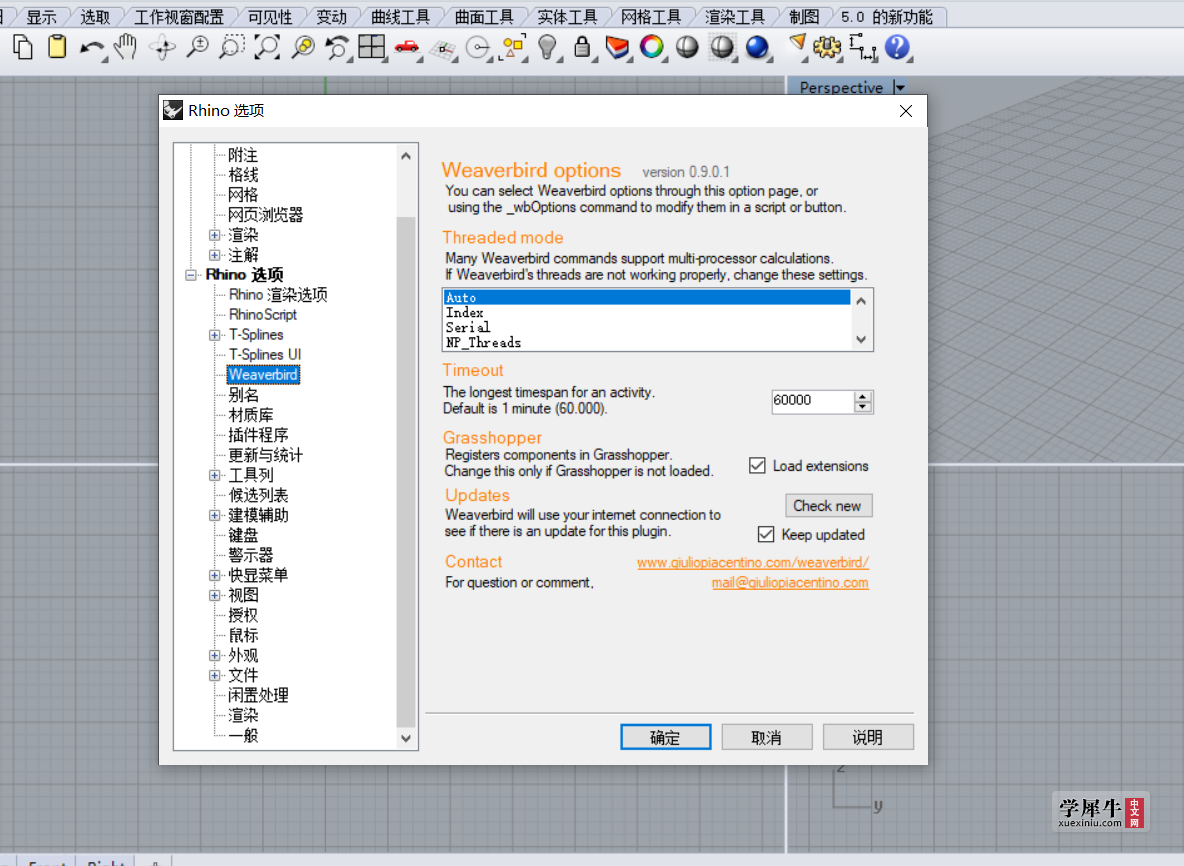Click the padlock lock objects icon

pos(582,47)
